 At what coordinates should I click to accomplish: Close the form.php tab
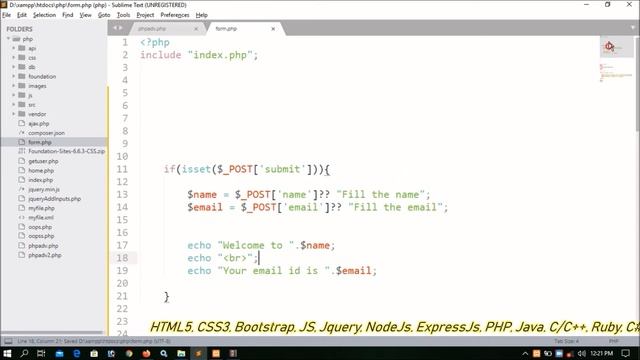pyautogui.click(x=273, y=29)
